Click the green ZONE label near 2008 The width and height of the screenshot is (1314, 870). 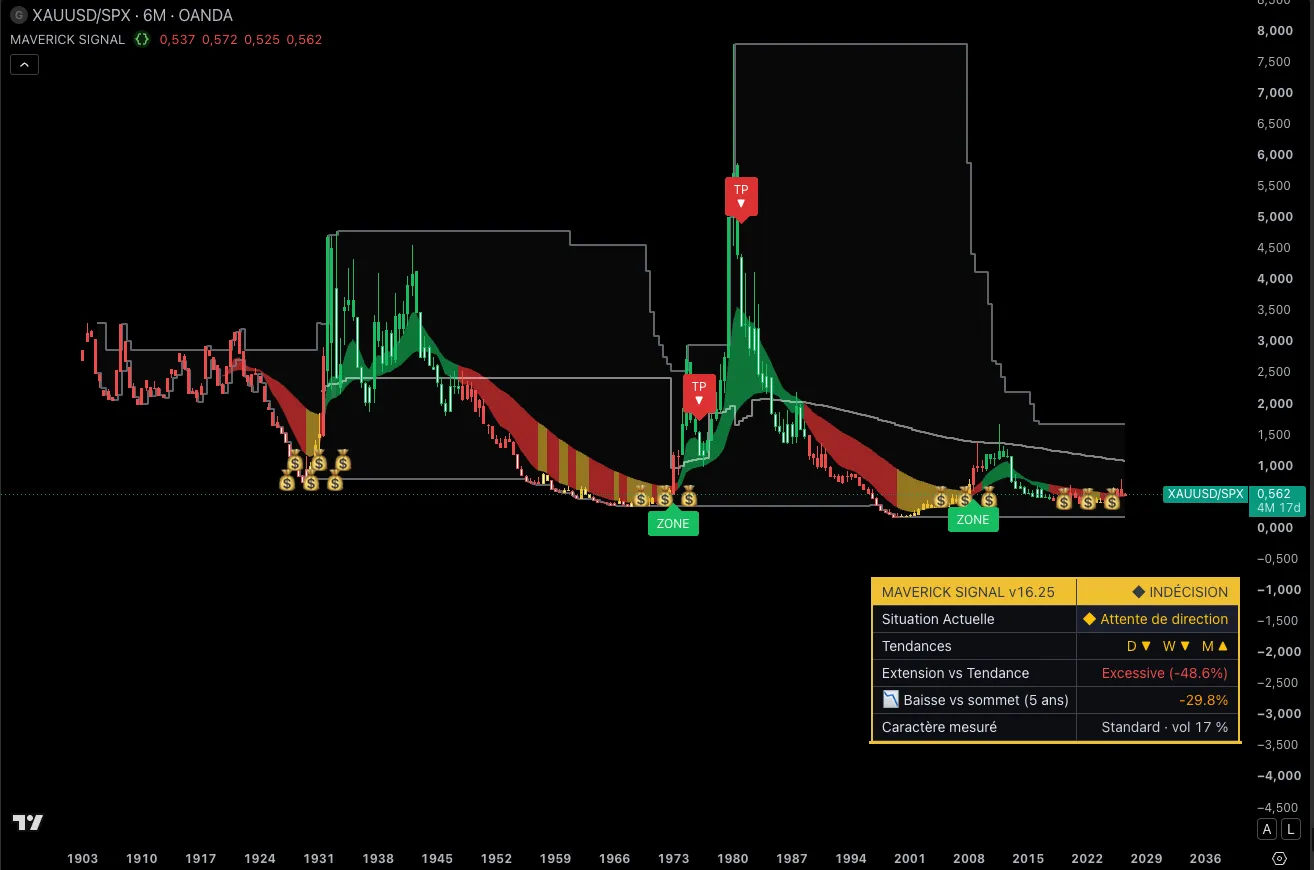(973, 519)
